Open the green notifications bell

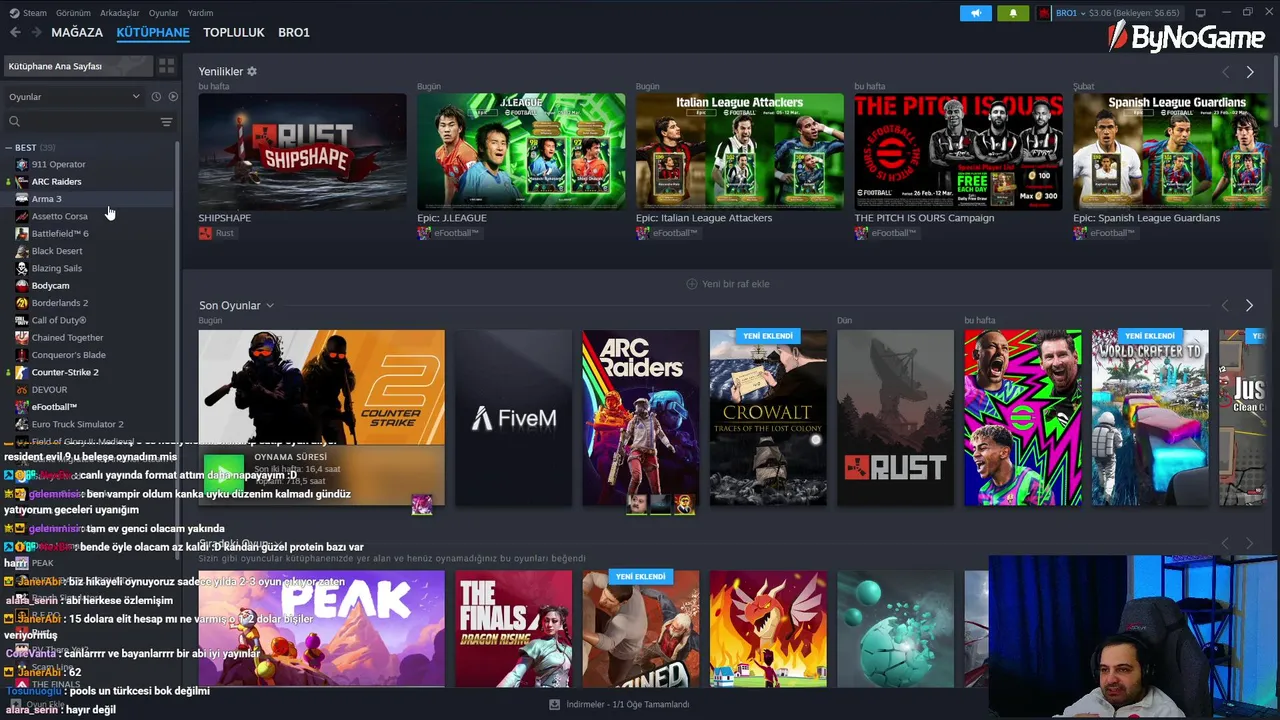(1013, 13)
